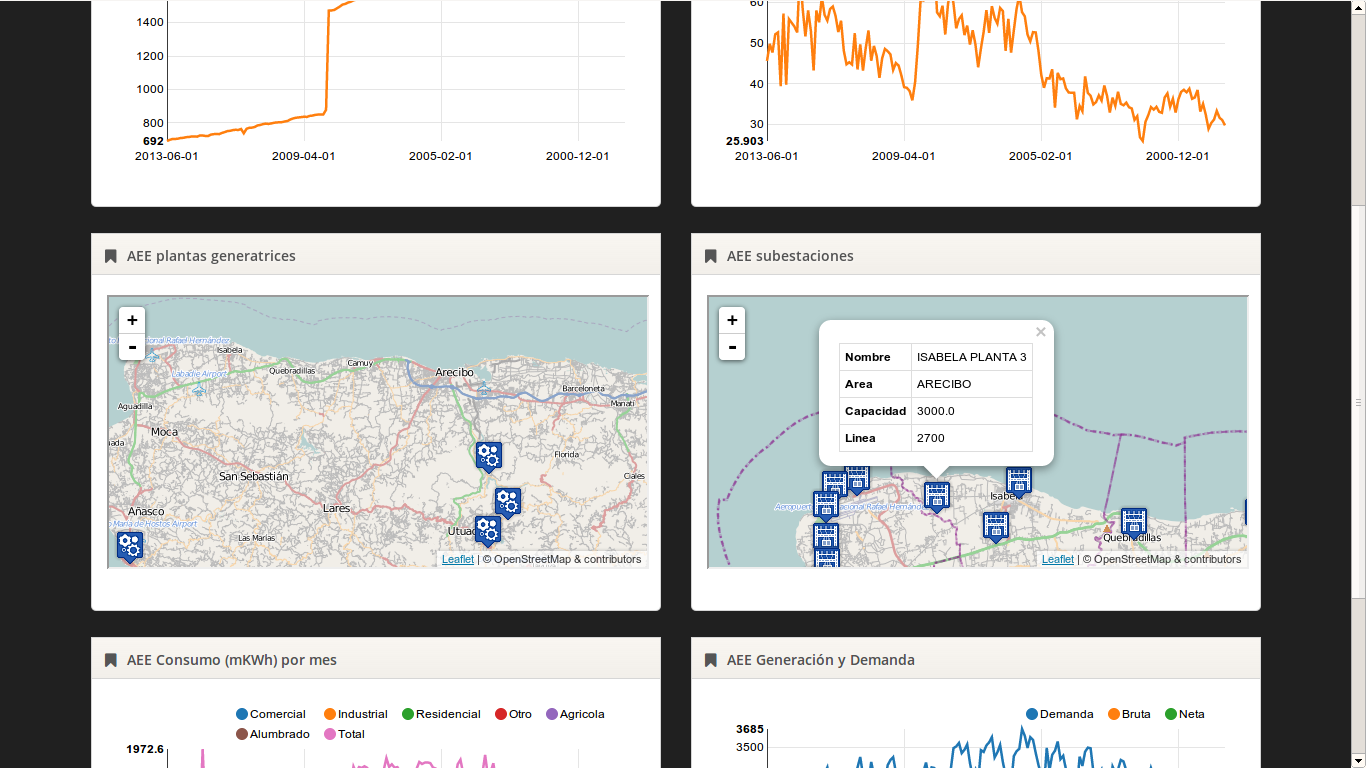
Task: Toggle the Residencial series in the consumo legend
Action: tap(441, 714)
